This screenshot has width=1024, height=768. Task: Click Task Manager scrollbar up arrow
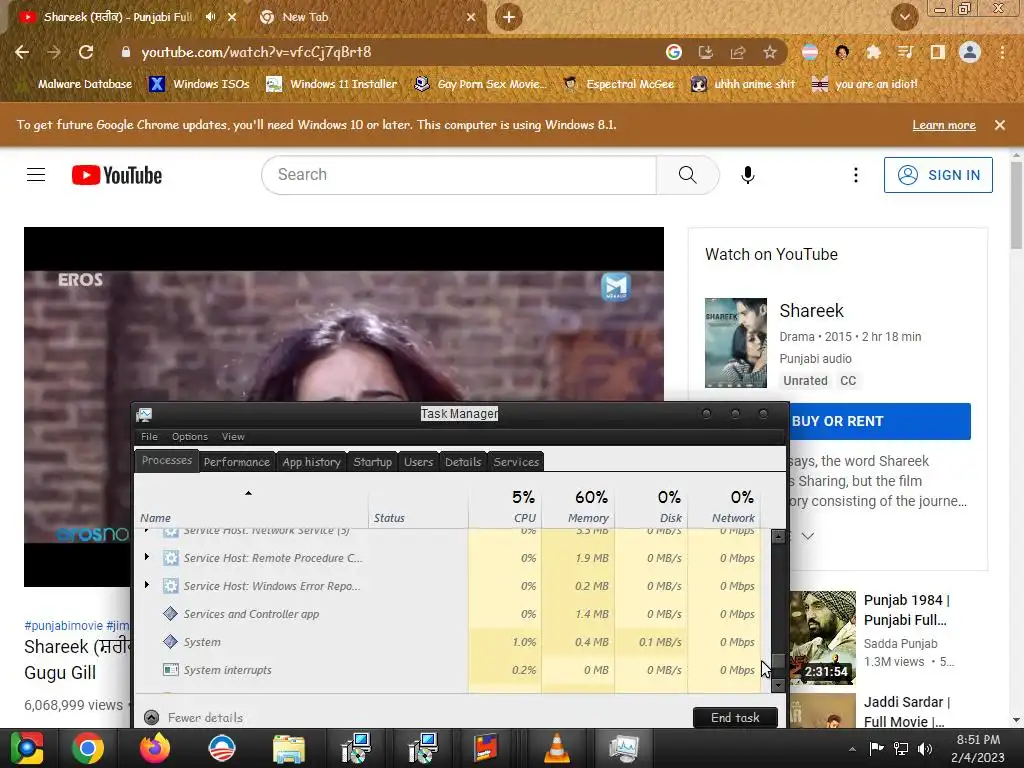point(778,537)
